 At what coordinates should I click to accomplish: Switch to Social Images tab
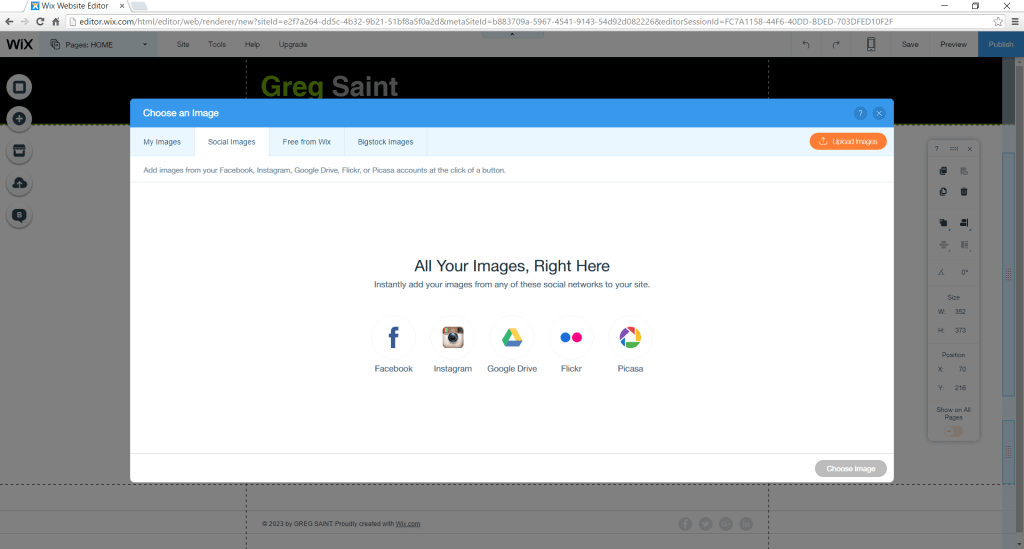pos(231,142)
